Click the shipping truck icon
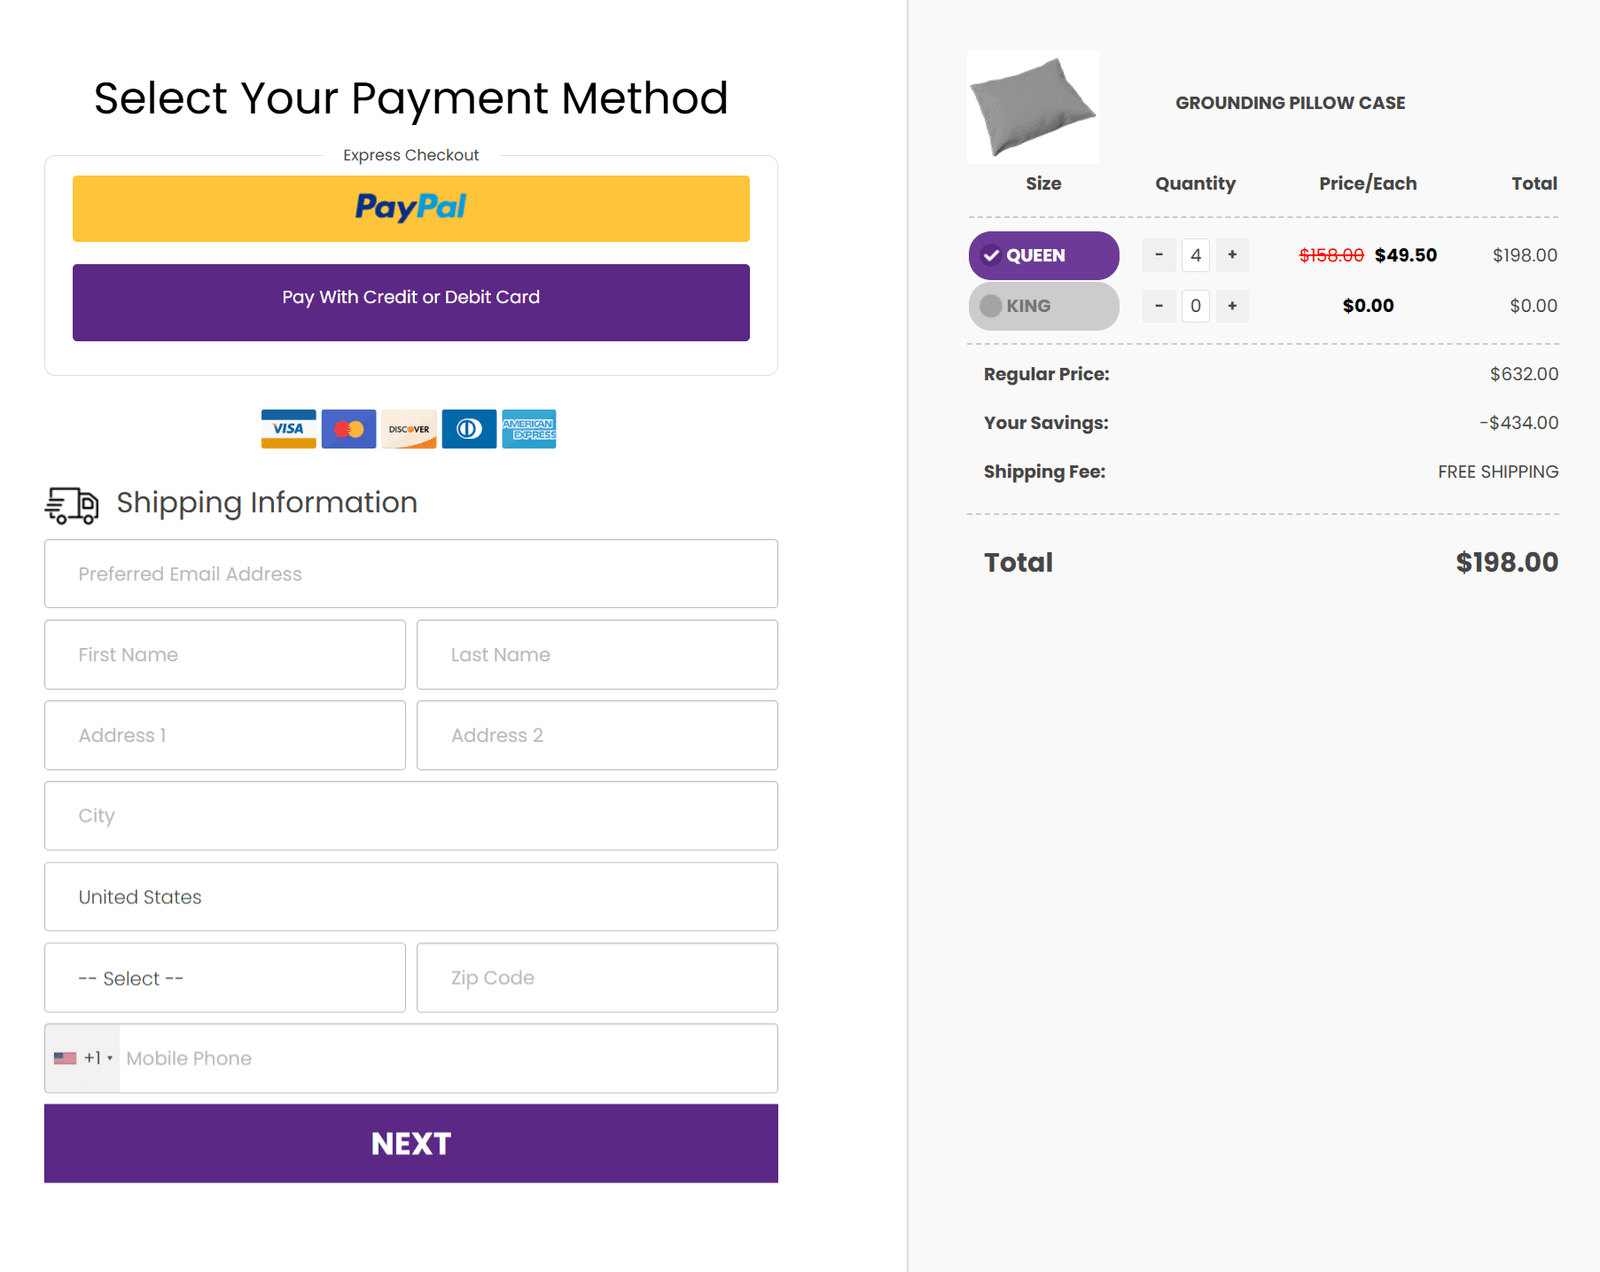Screen dimensions: 1600x1272 click(72, 505)
